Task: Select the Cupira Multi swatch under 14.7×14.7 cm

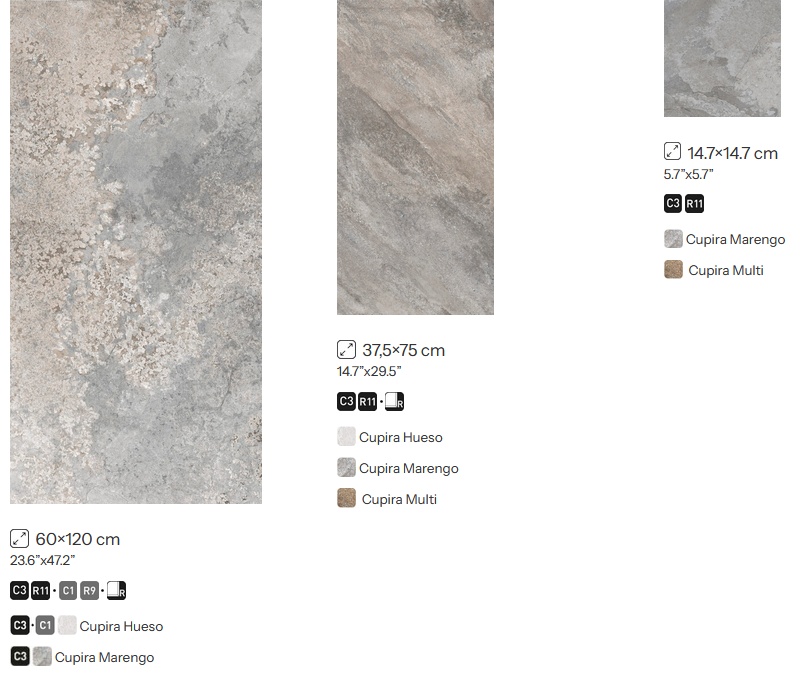Action: pyautogui.click(x=673, y=269)
